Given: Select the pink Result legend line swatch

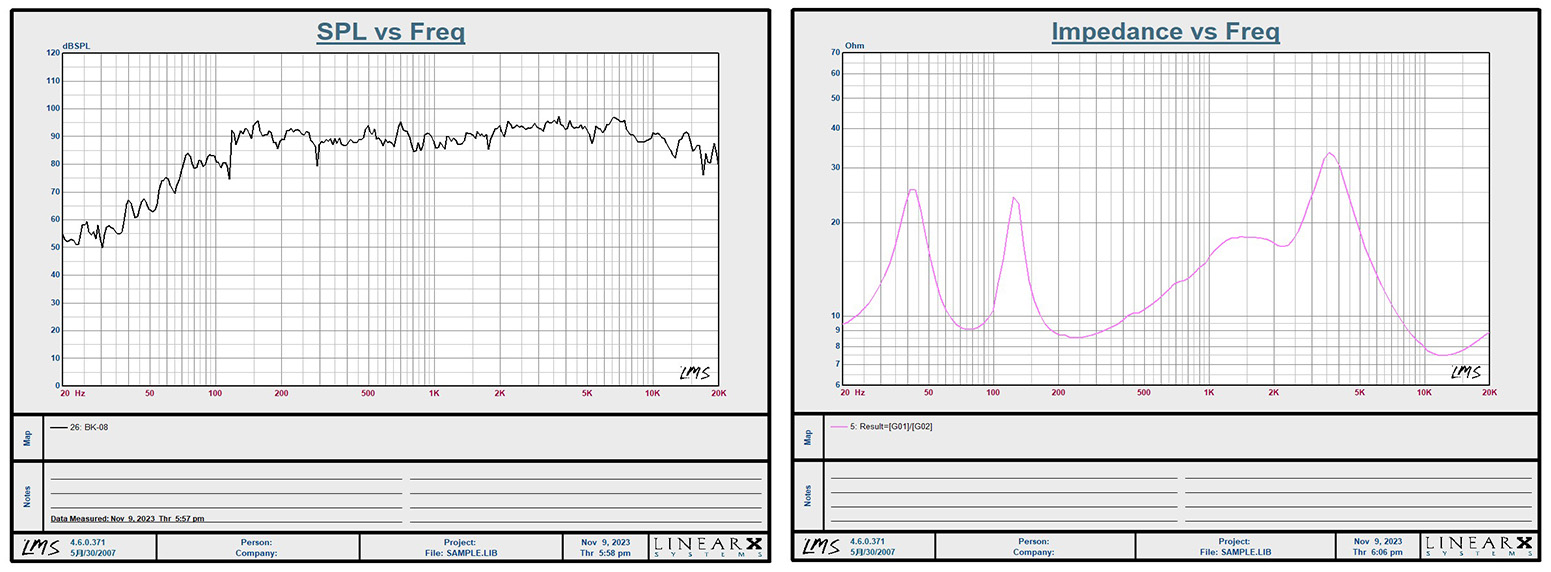Looking at the screenshot, I should tap(838, 427).
